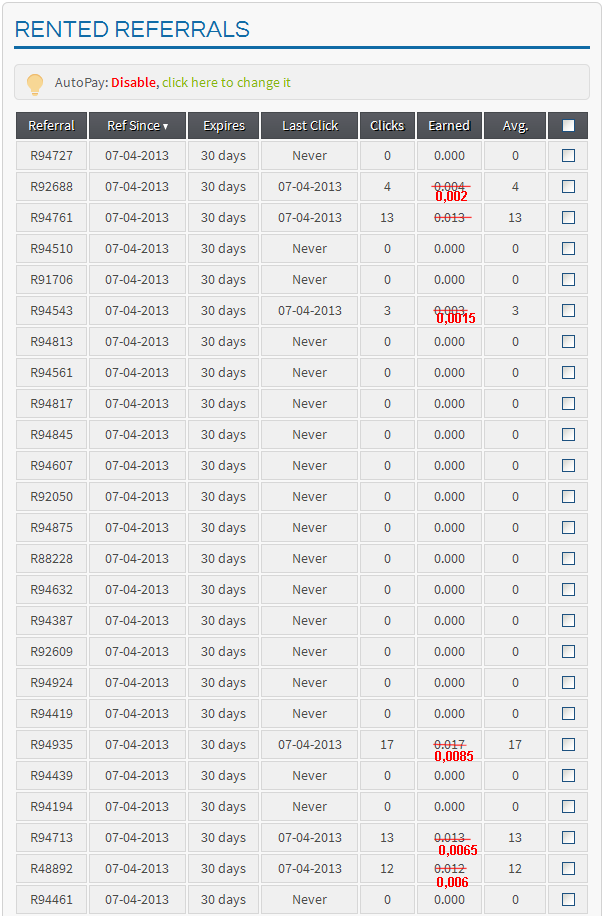Sort by the Clicks column header
This screenshot has height=916, width=602.
tap(387, 126)
